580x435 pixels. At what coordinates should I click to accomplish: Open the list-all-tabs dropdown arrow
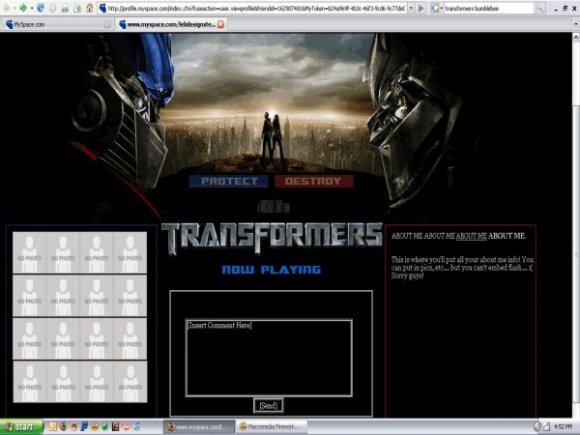click(576, 24)
